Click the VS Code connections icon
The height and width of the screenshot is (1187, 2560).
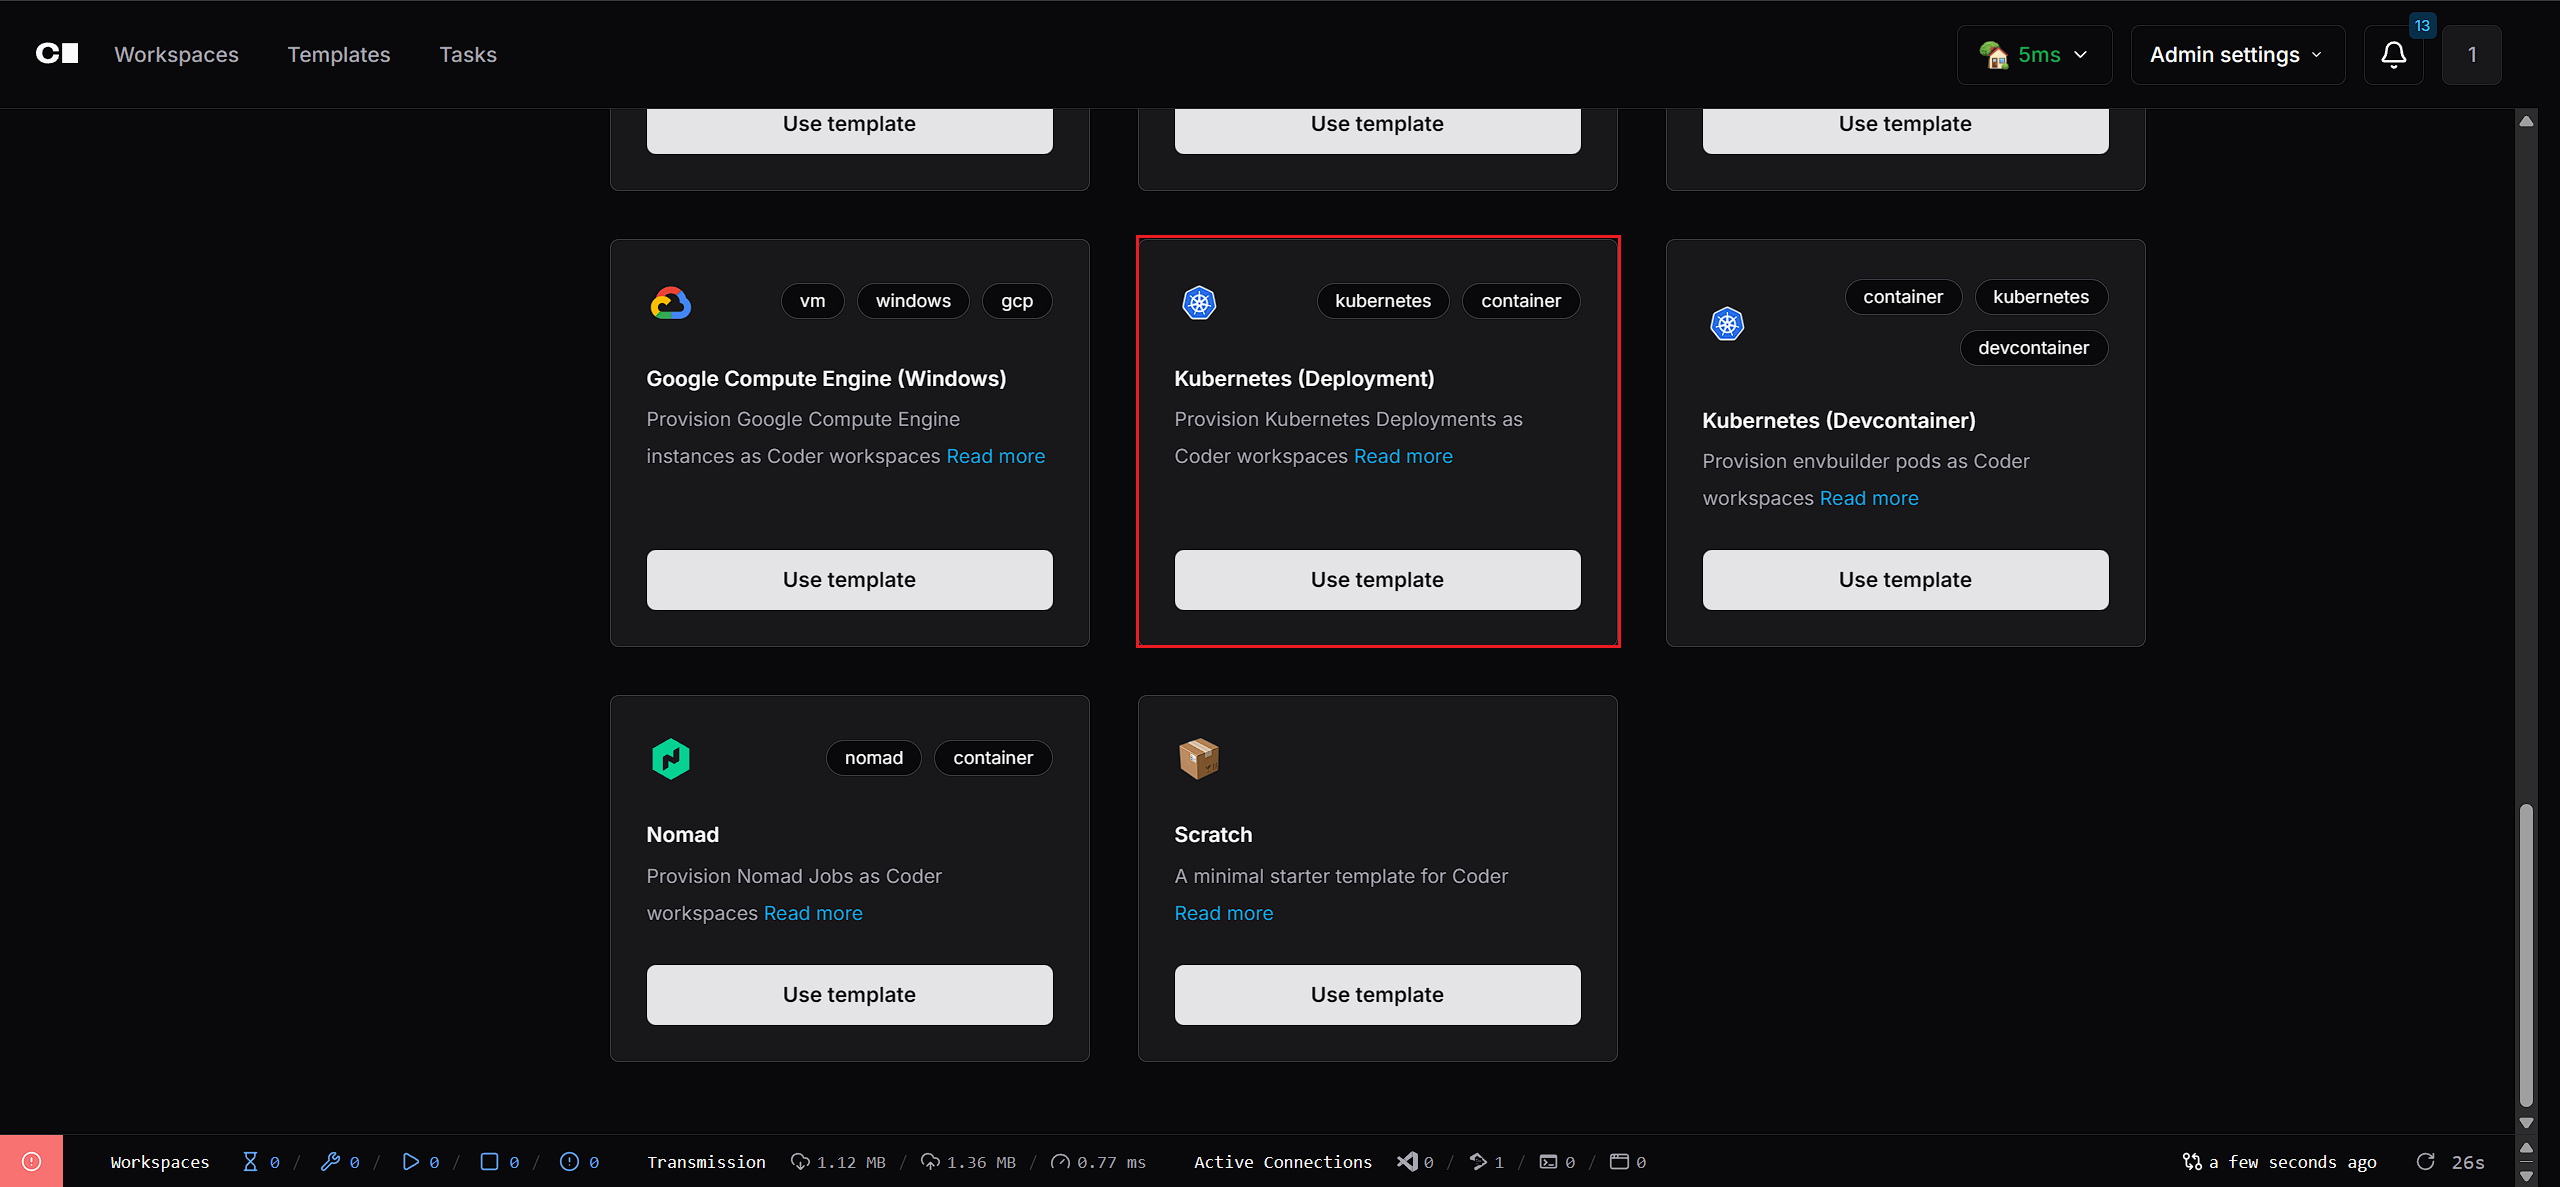(x=1407, y=1161)
